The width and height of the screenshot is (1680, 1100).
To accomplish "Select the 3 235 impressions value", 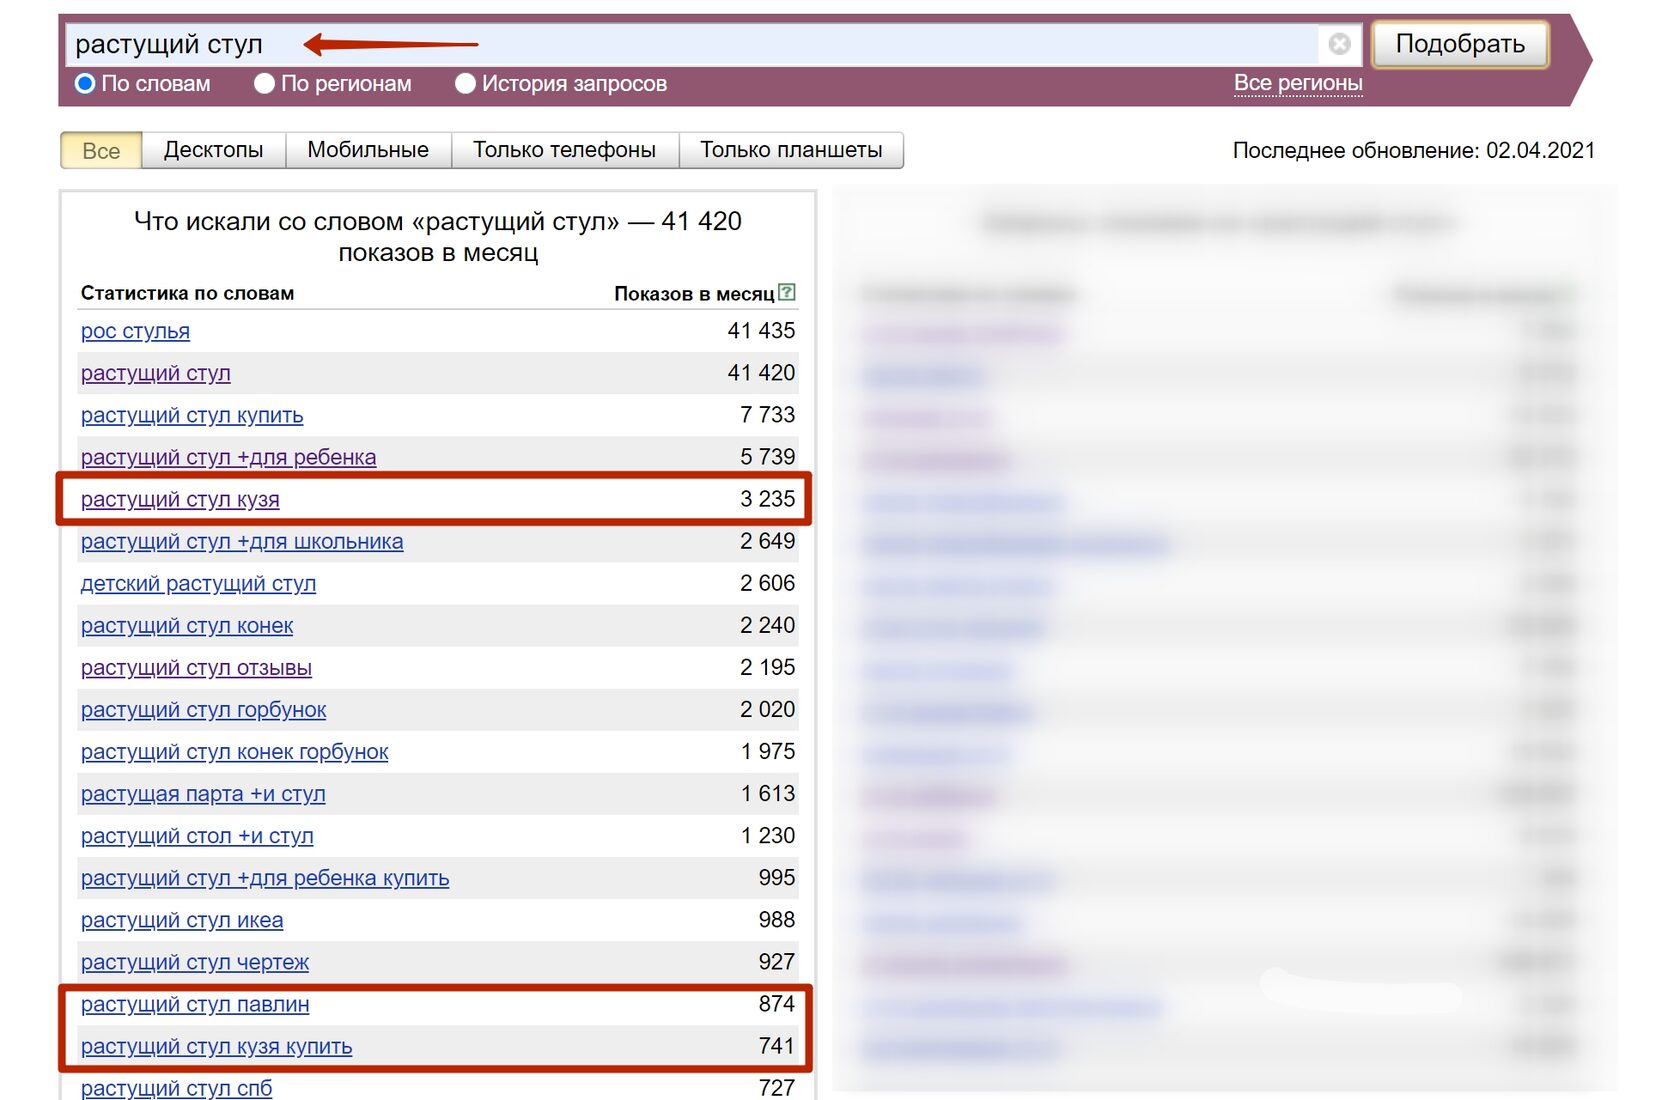I will pyautogui.click(x=767, y=498).
